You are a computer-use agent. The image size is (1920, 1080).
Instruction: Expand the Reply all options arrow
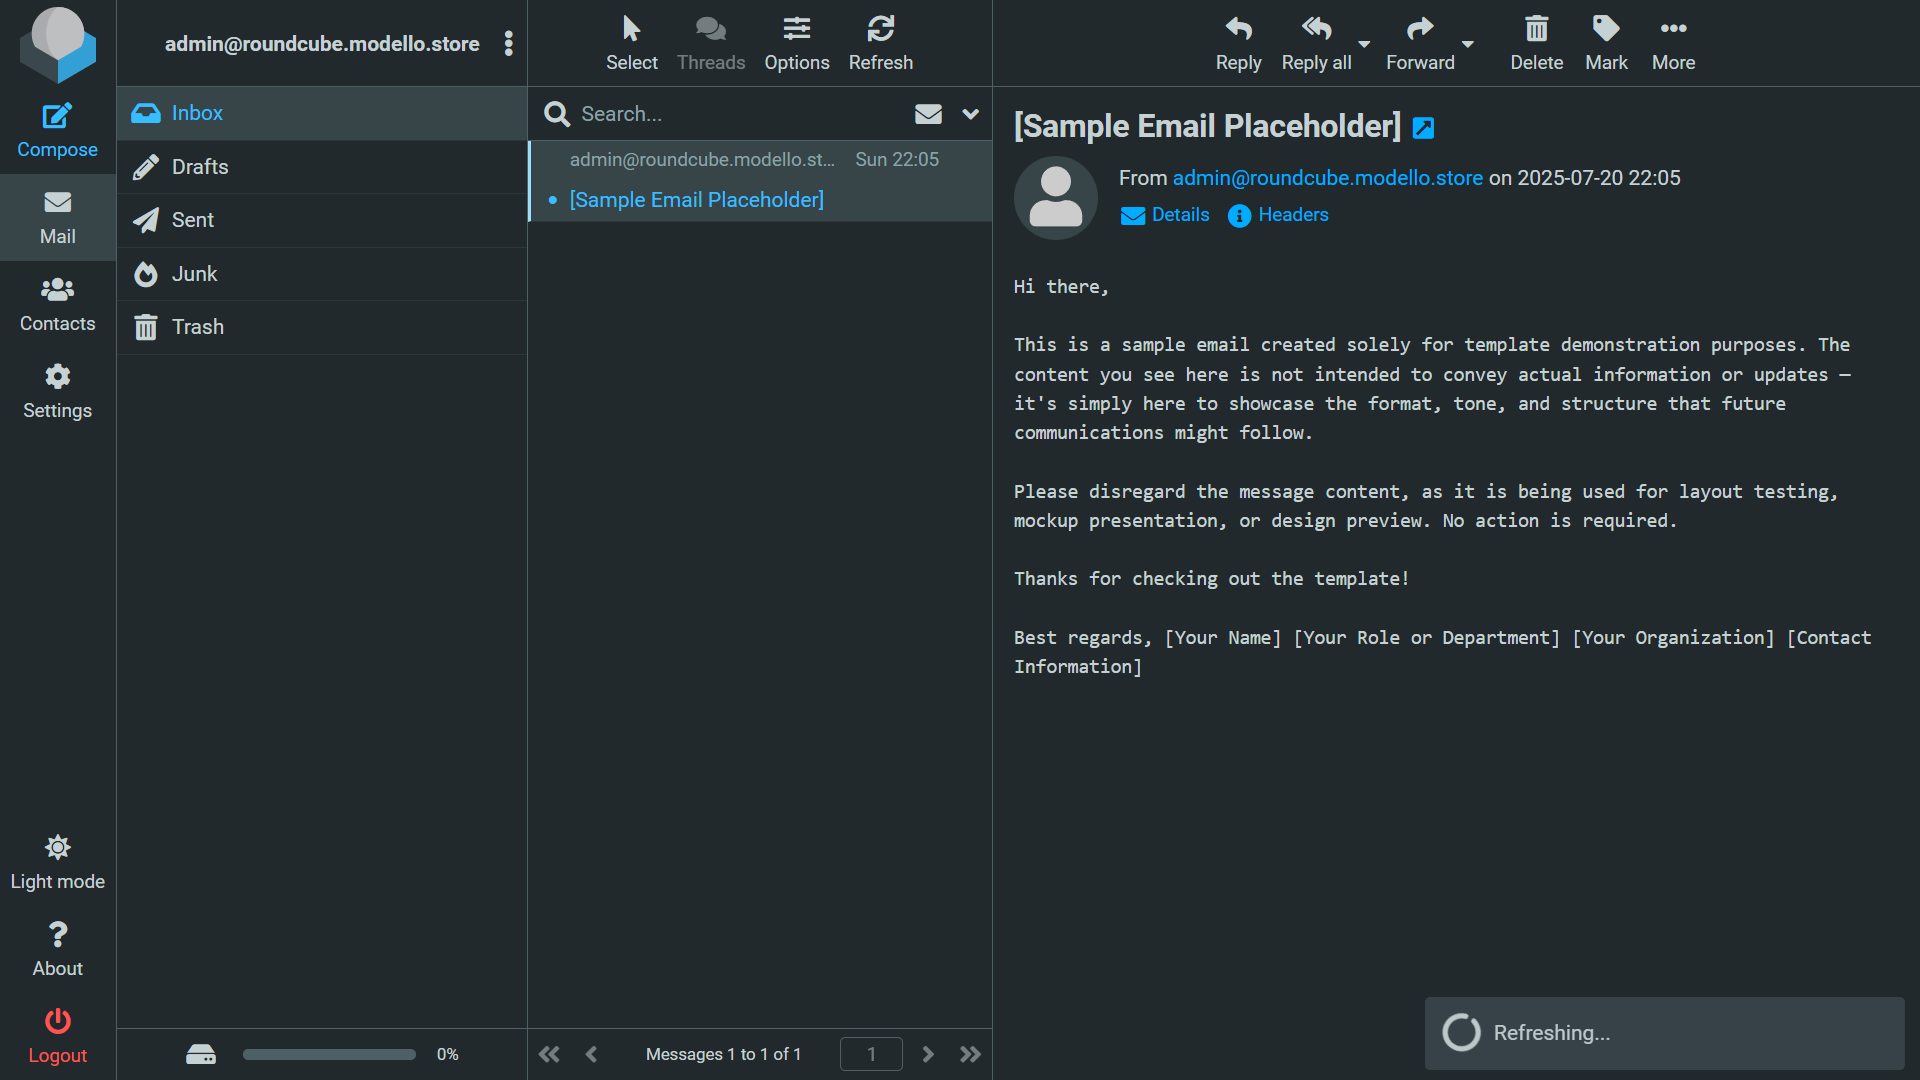[x=1364, y=44]
